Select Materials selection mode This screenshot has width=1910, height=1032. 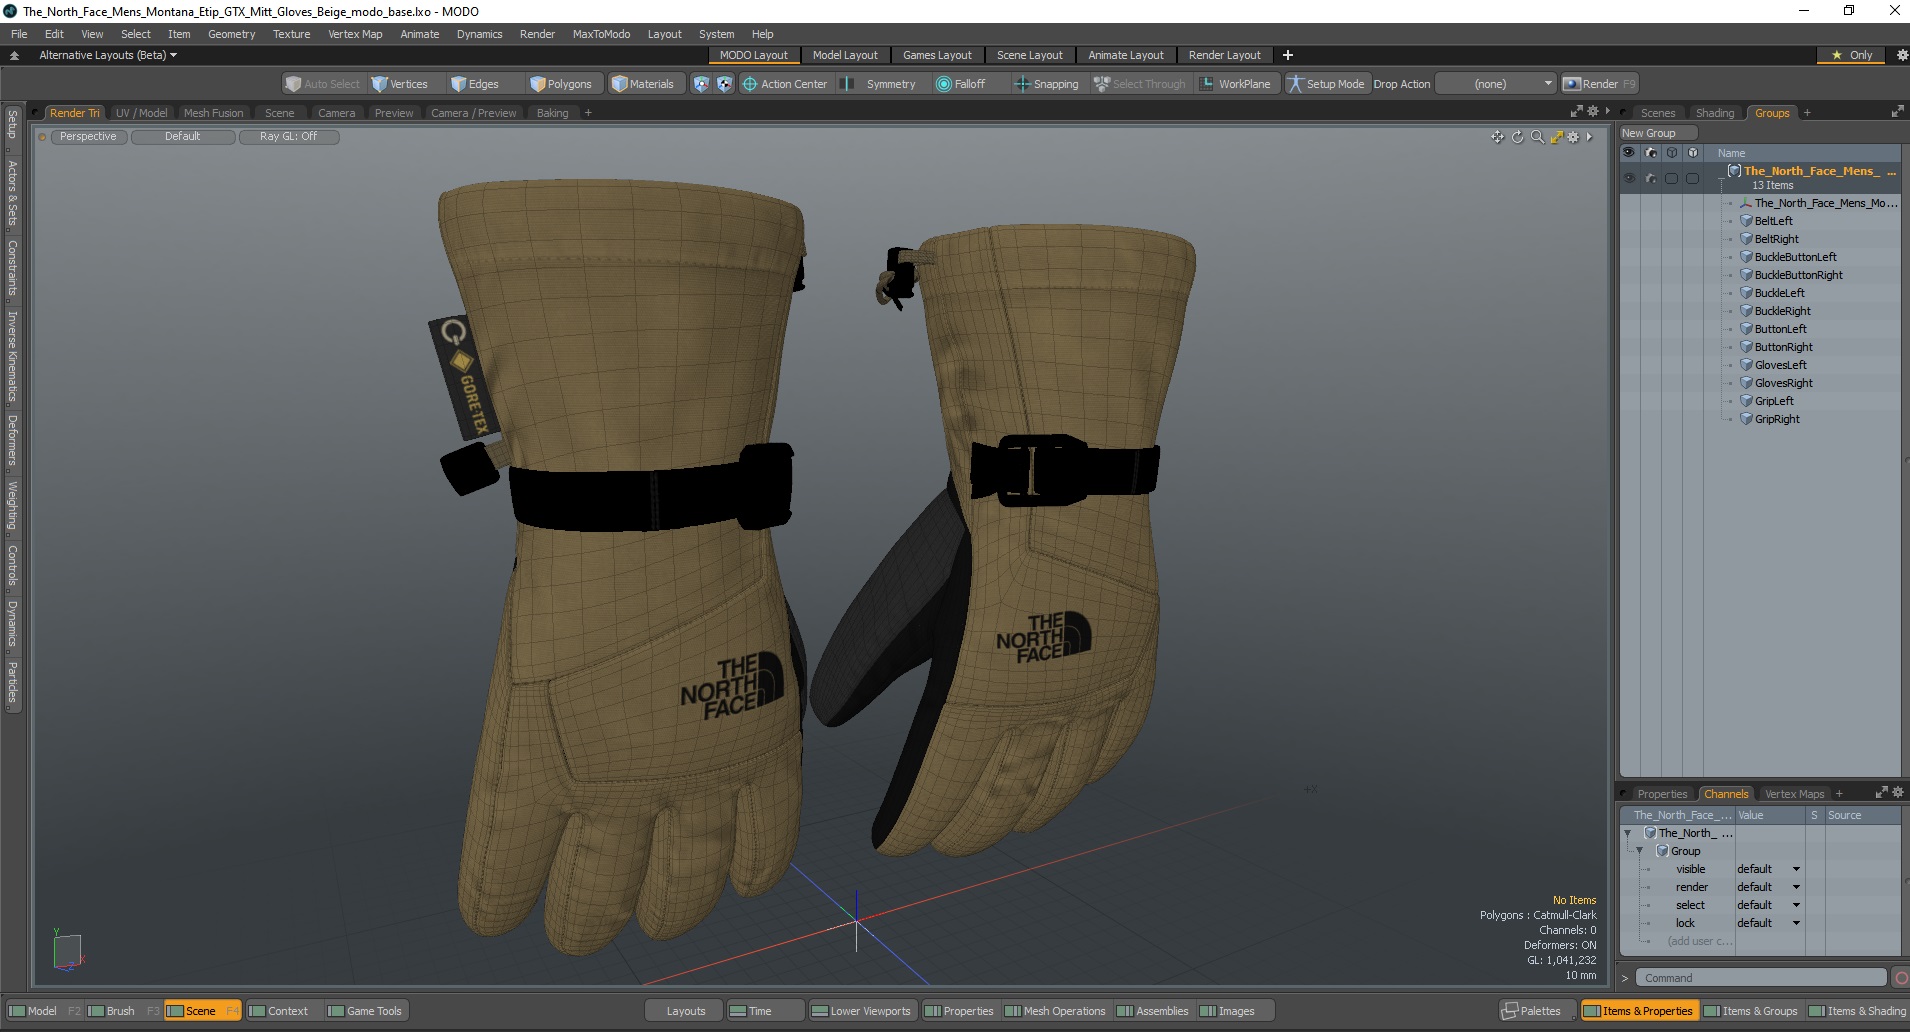click(x=643, y=84)
